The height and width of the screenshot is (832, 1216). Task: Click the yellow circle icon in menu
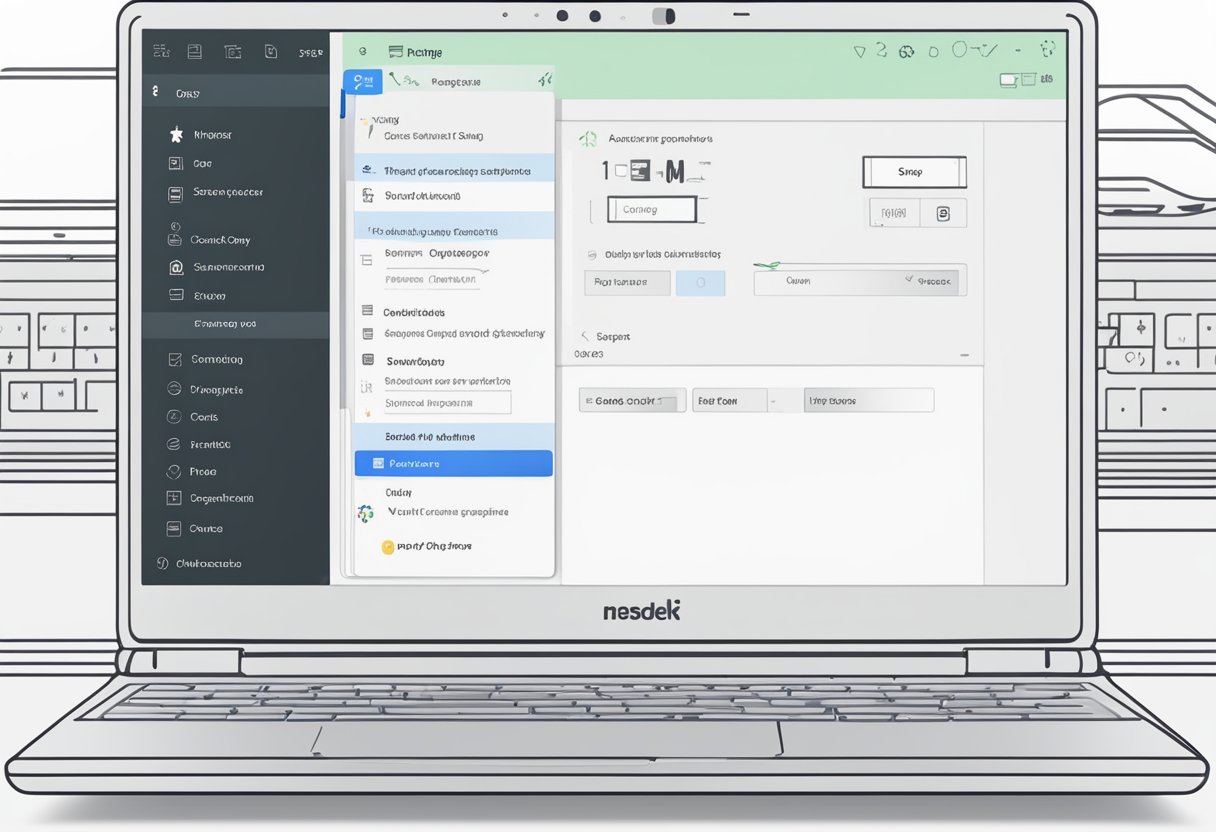point(388,547)
